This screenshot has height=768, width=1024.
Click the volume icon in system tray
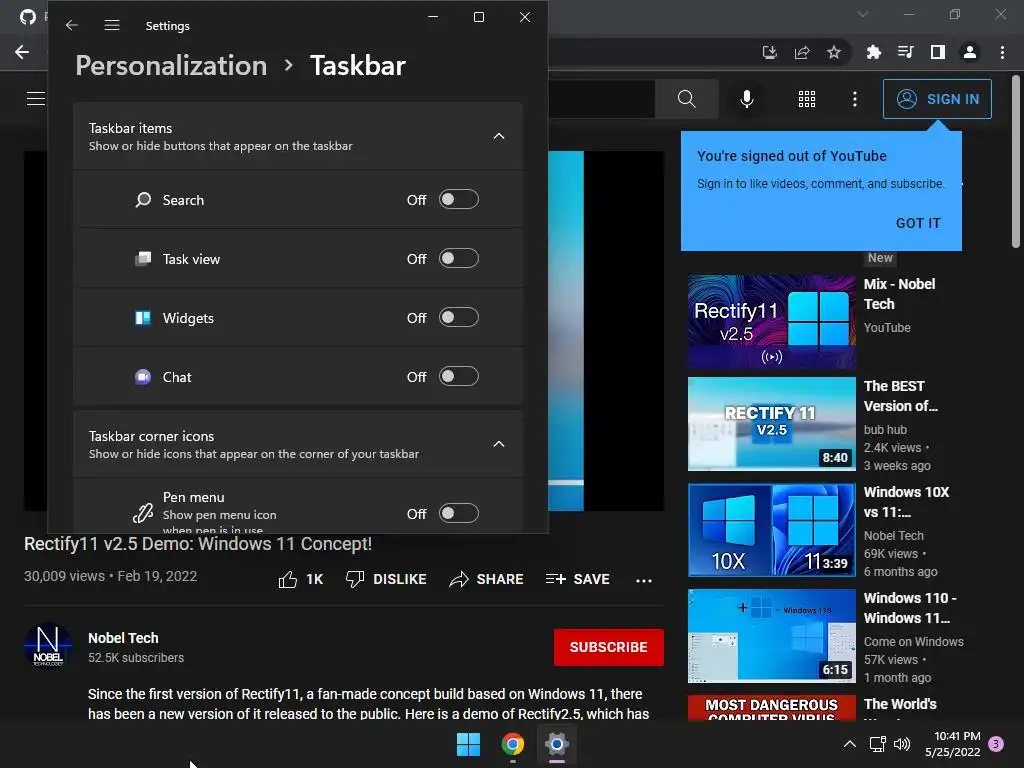[902, 744]
